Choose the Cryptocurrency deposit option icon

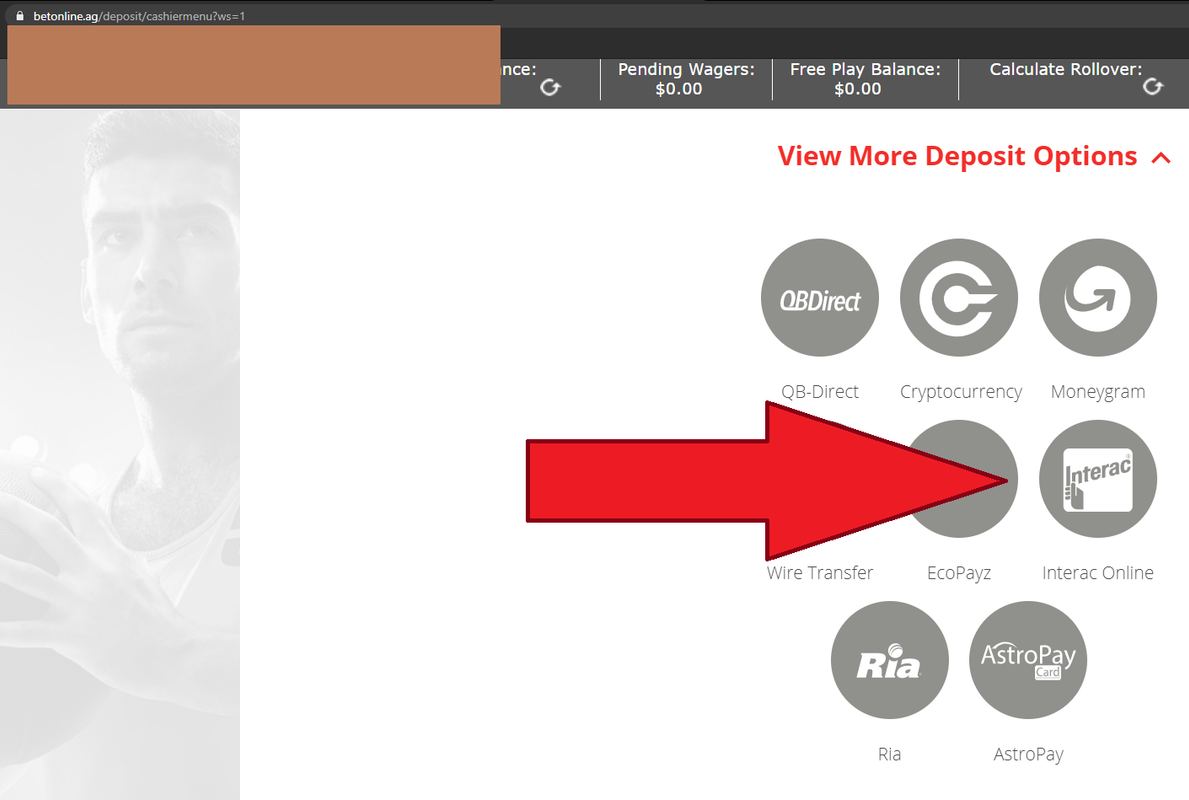coord(958,298)
